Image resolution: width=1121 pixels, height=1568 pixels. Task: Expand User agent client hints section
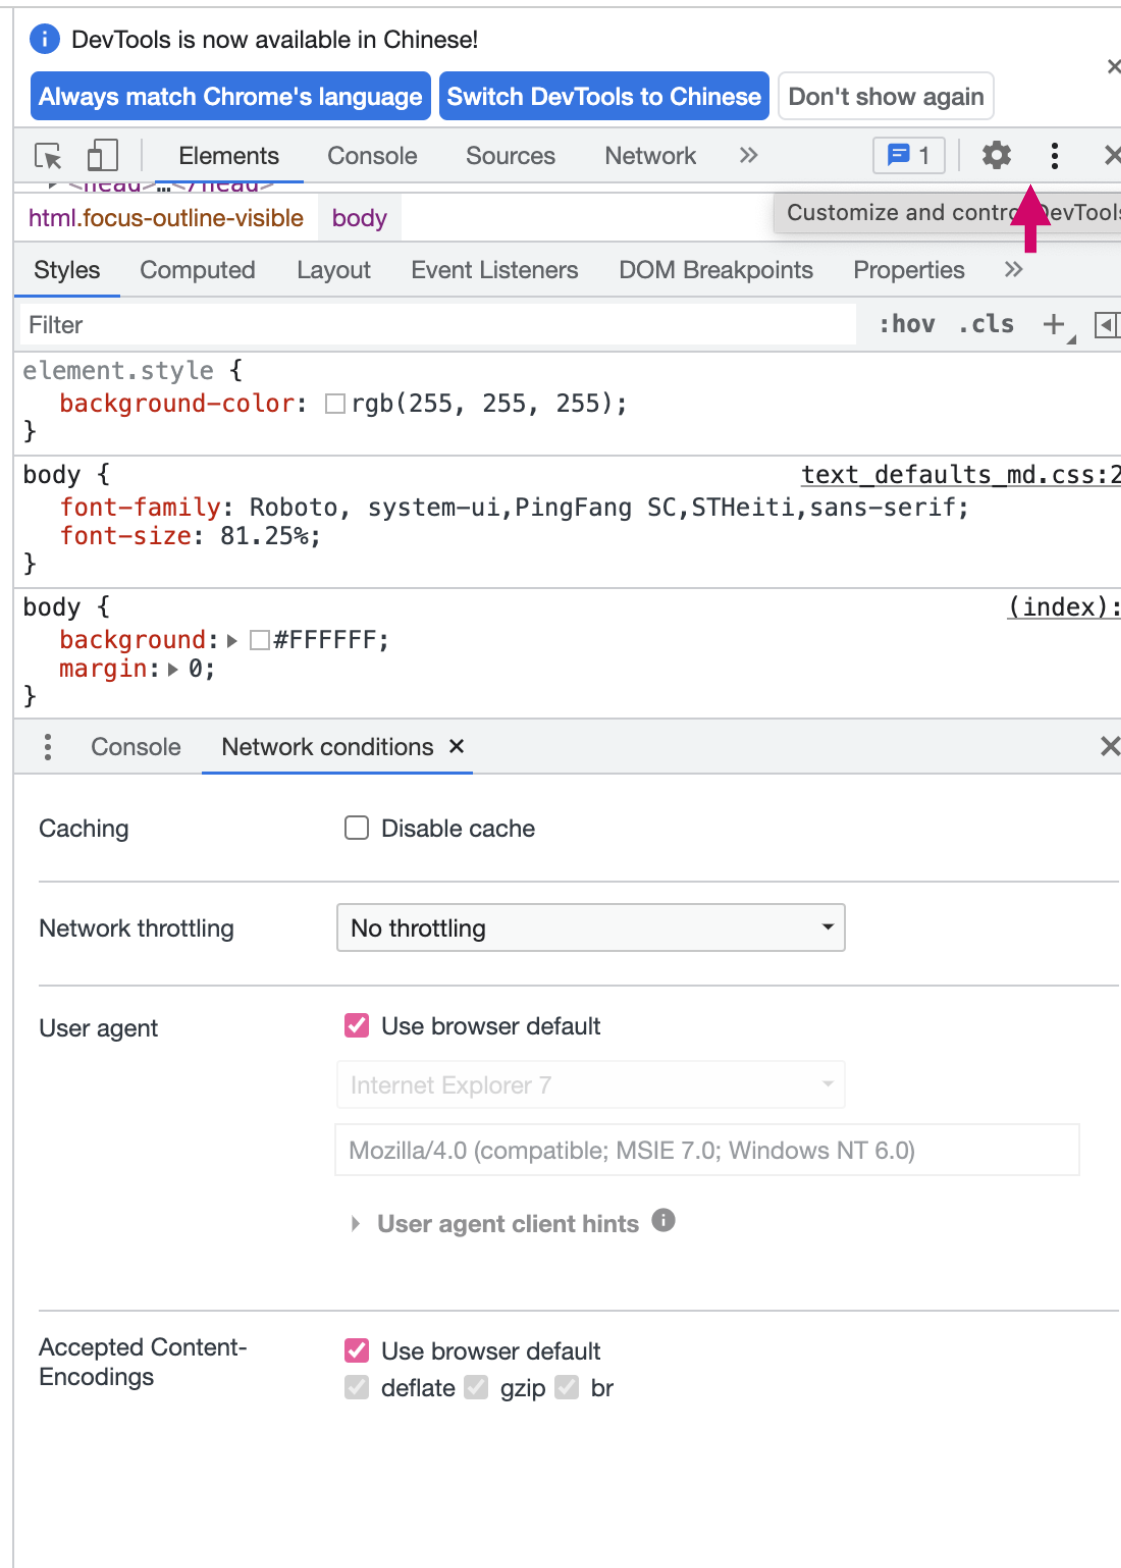[x=356, y=1224]
